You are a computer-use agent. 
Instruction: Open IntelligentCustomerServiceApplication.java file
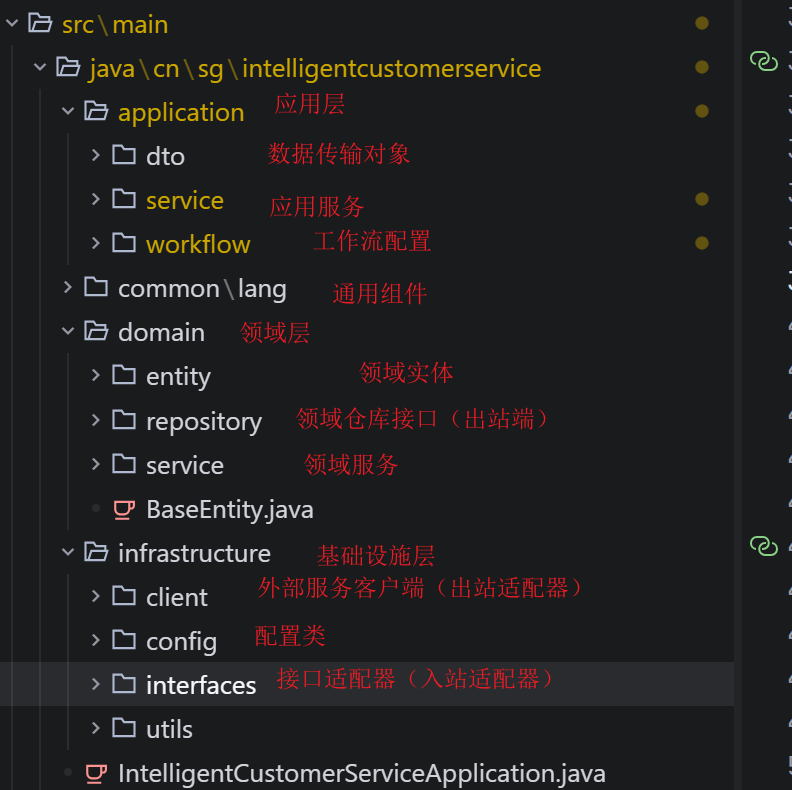[362, 774]
